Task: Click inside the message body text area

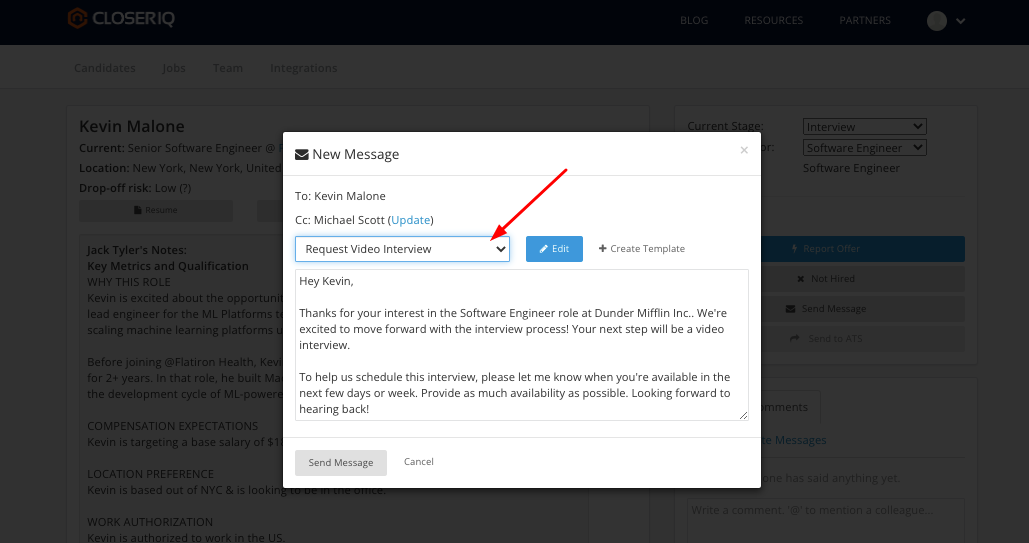Action: click(x=520, y=344)
